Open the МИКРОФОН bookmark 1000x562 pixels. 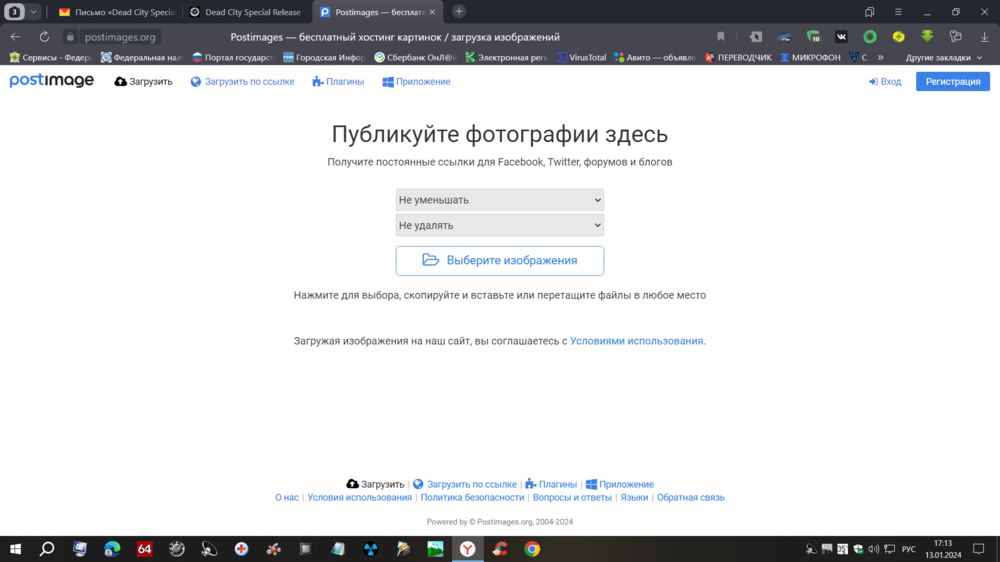pos(810,57)
